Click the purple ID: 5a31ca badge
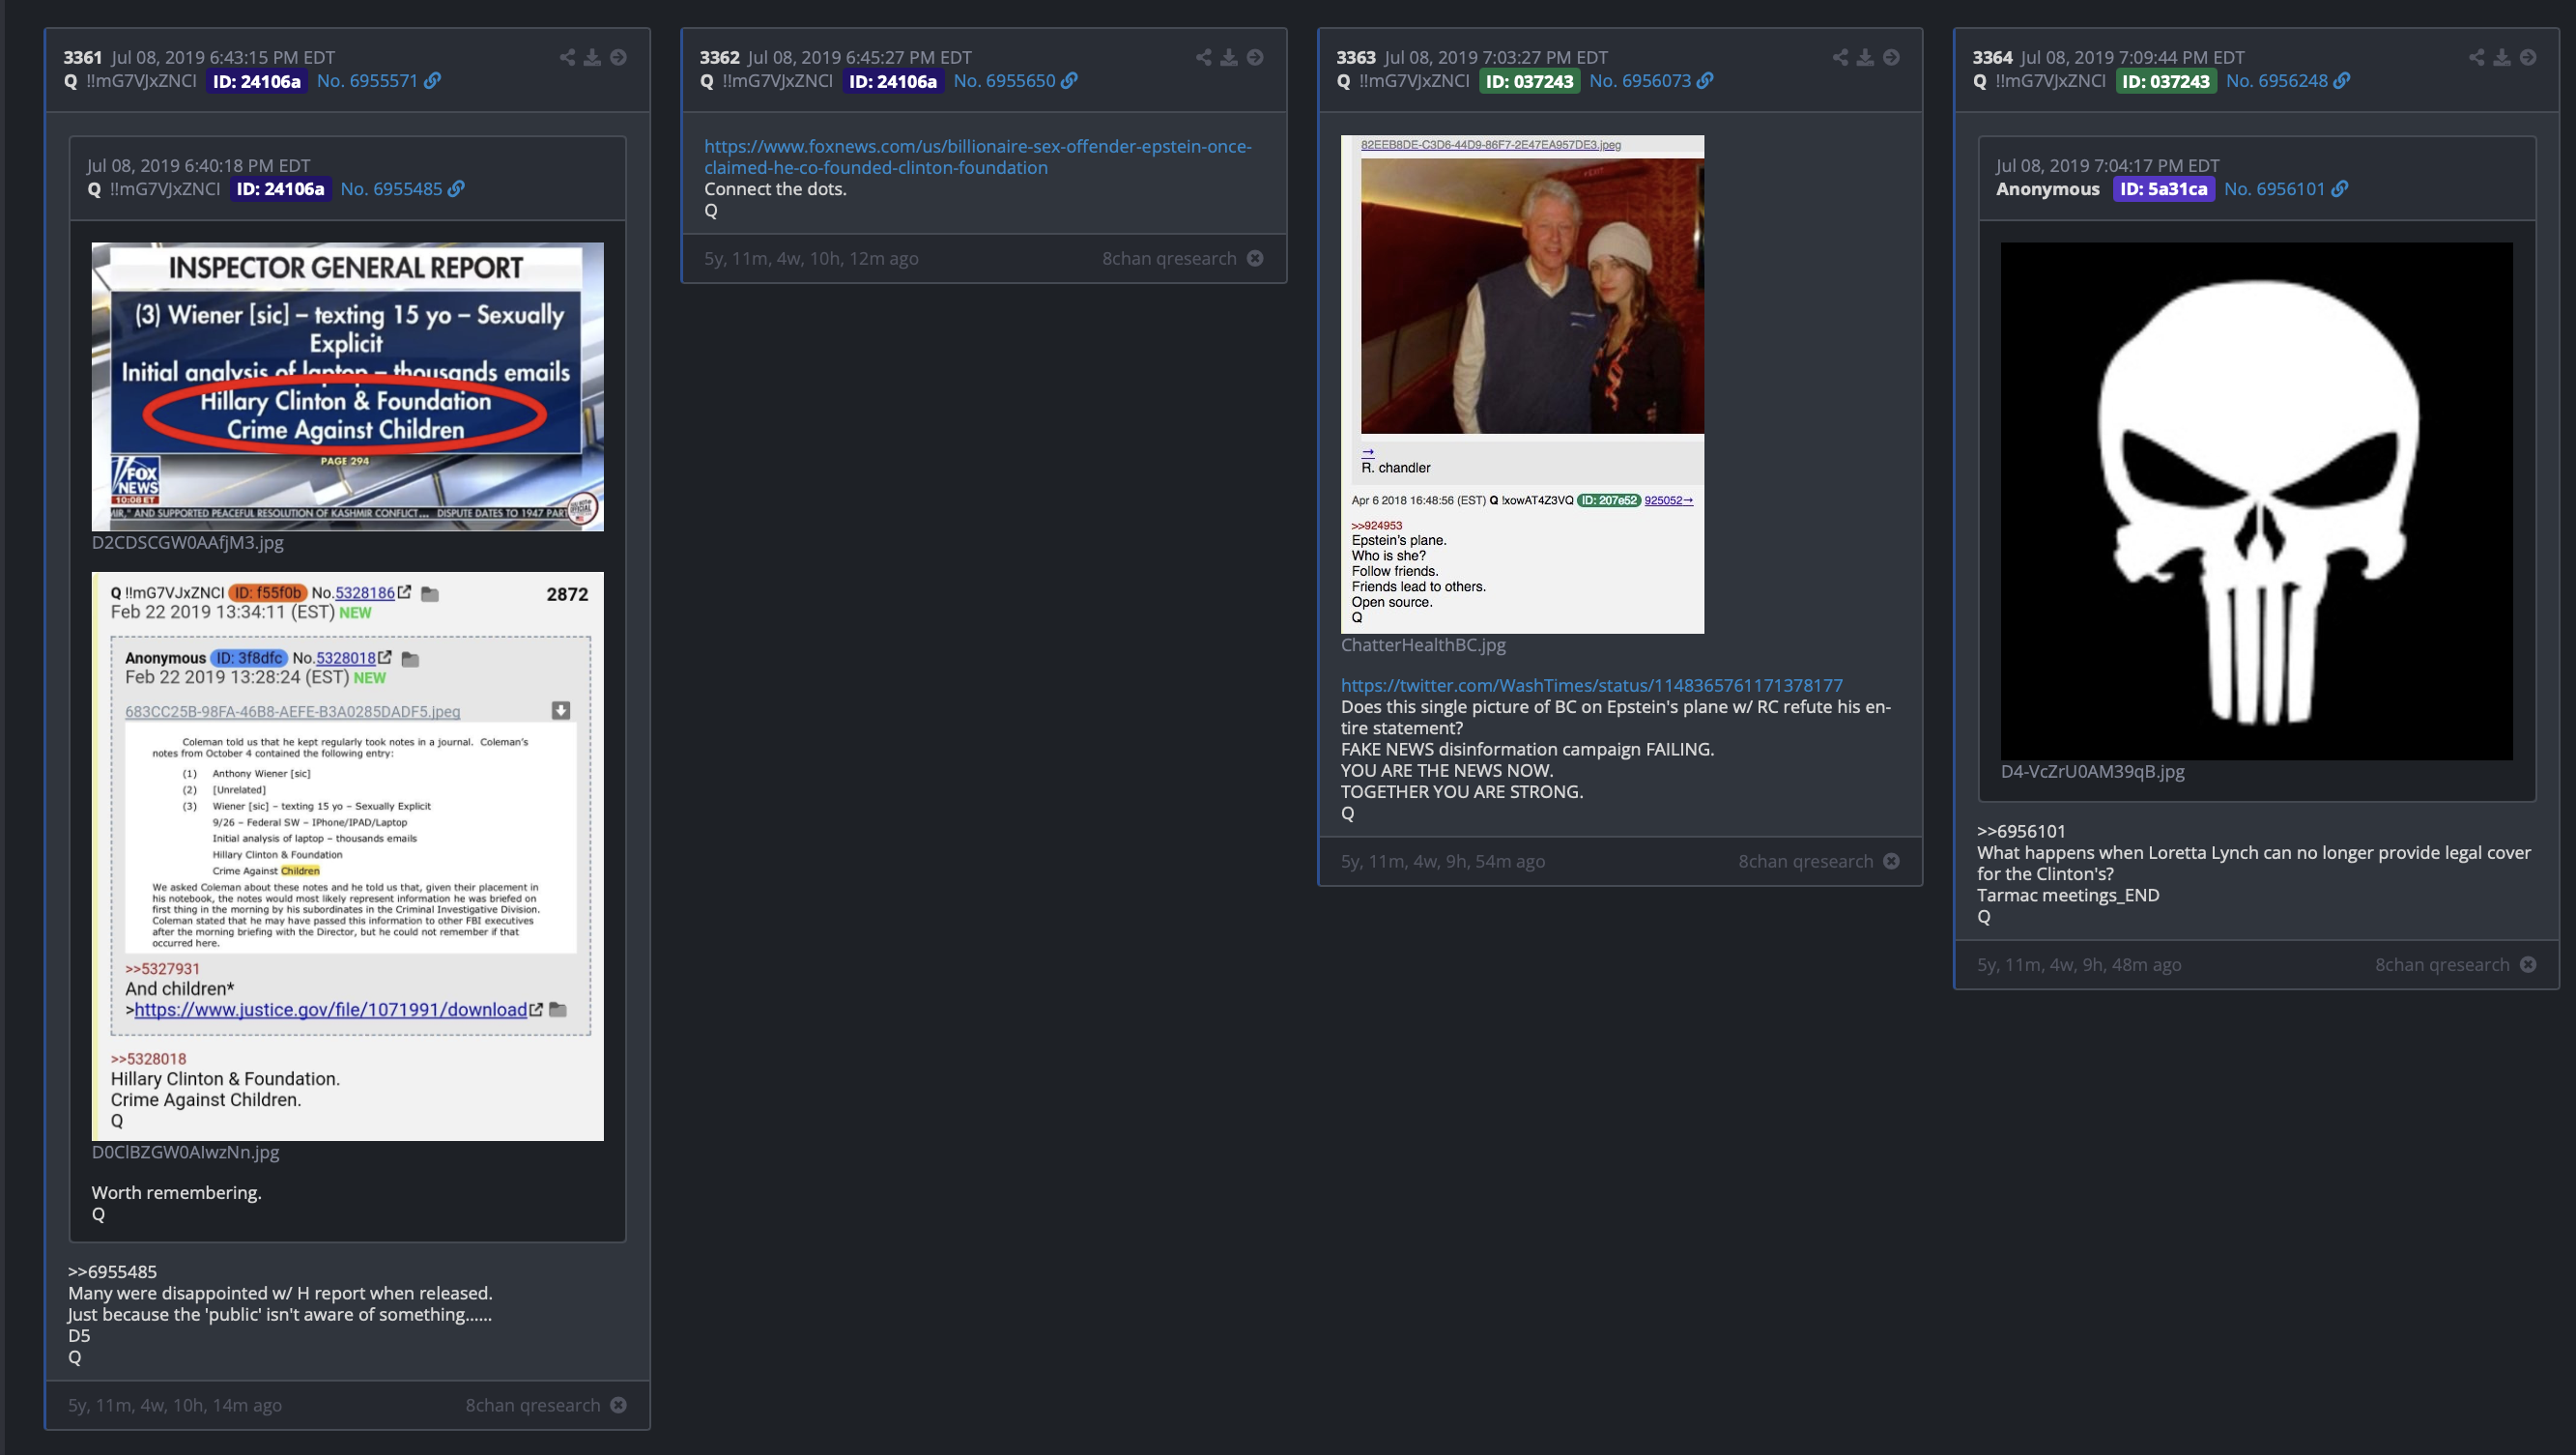This screenshot has height=1455, width=2576. pos(2164,189)
